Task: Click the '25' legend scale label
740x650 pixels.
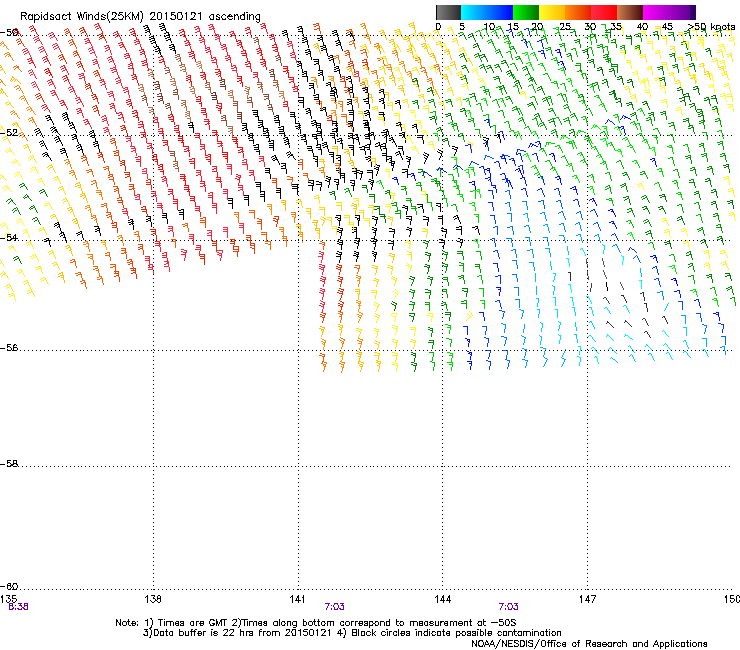Action: [x=565, y=27]
